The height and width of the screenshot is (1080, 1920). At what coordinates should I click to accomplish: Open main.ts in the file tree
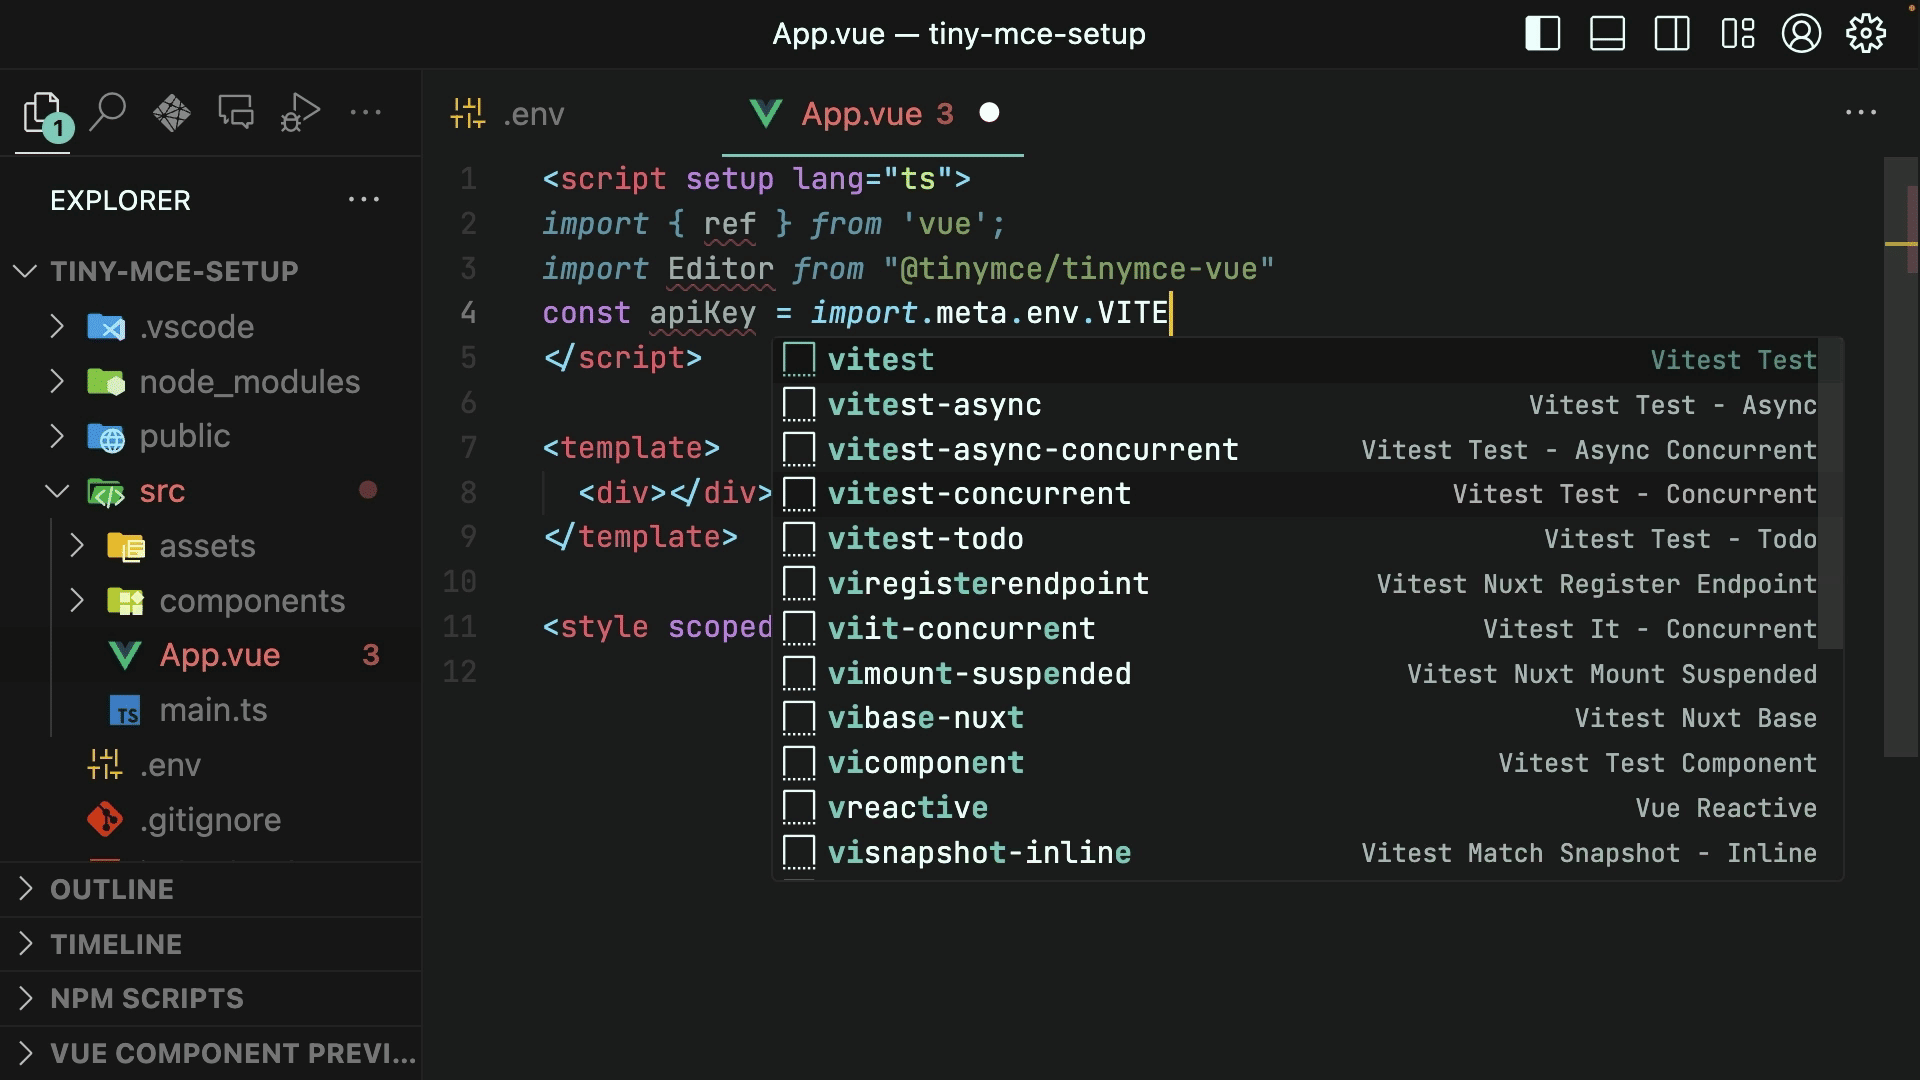(213, 710)
